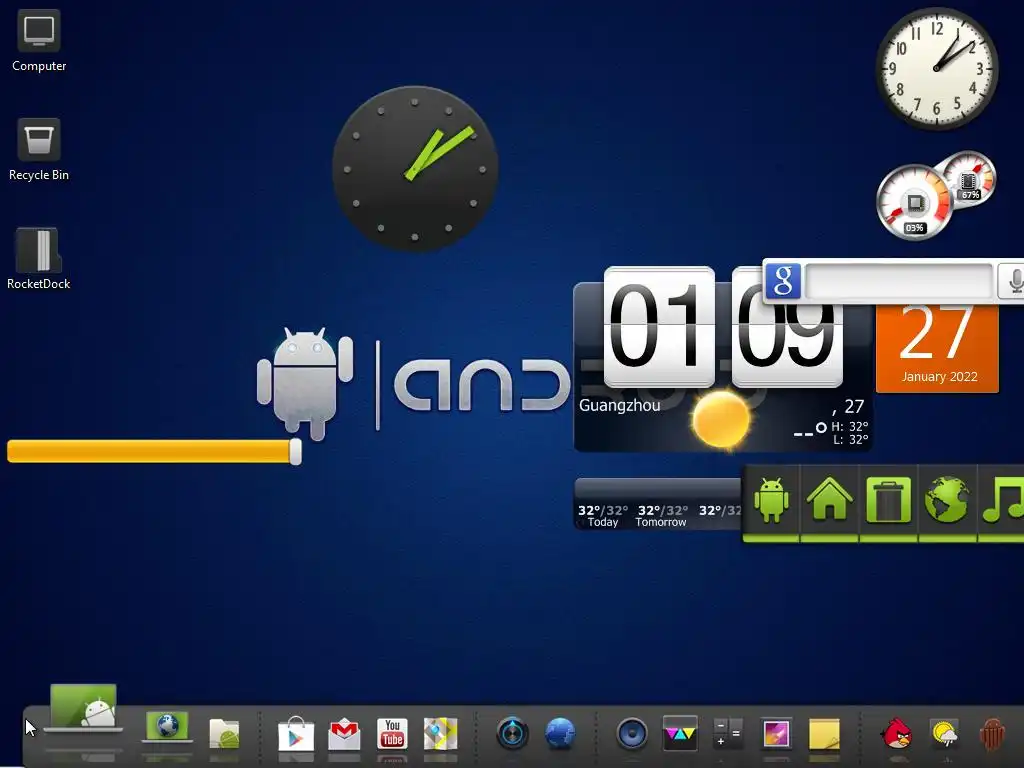This screenshot has width=1024, height=768.
Task: Click the green trash can launcher tile
Action: (x=888, y=502)
